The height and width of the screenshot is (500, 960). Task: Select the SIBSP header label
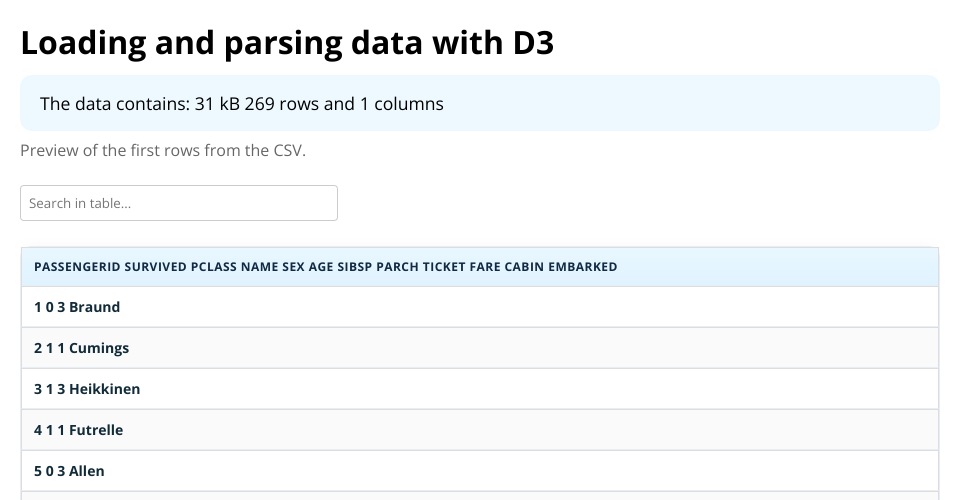coord(355,267)
